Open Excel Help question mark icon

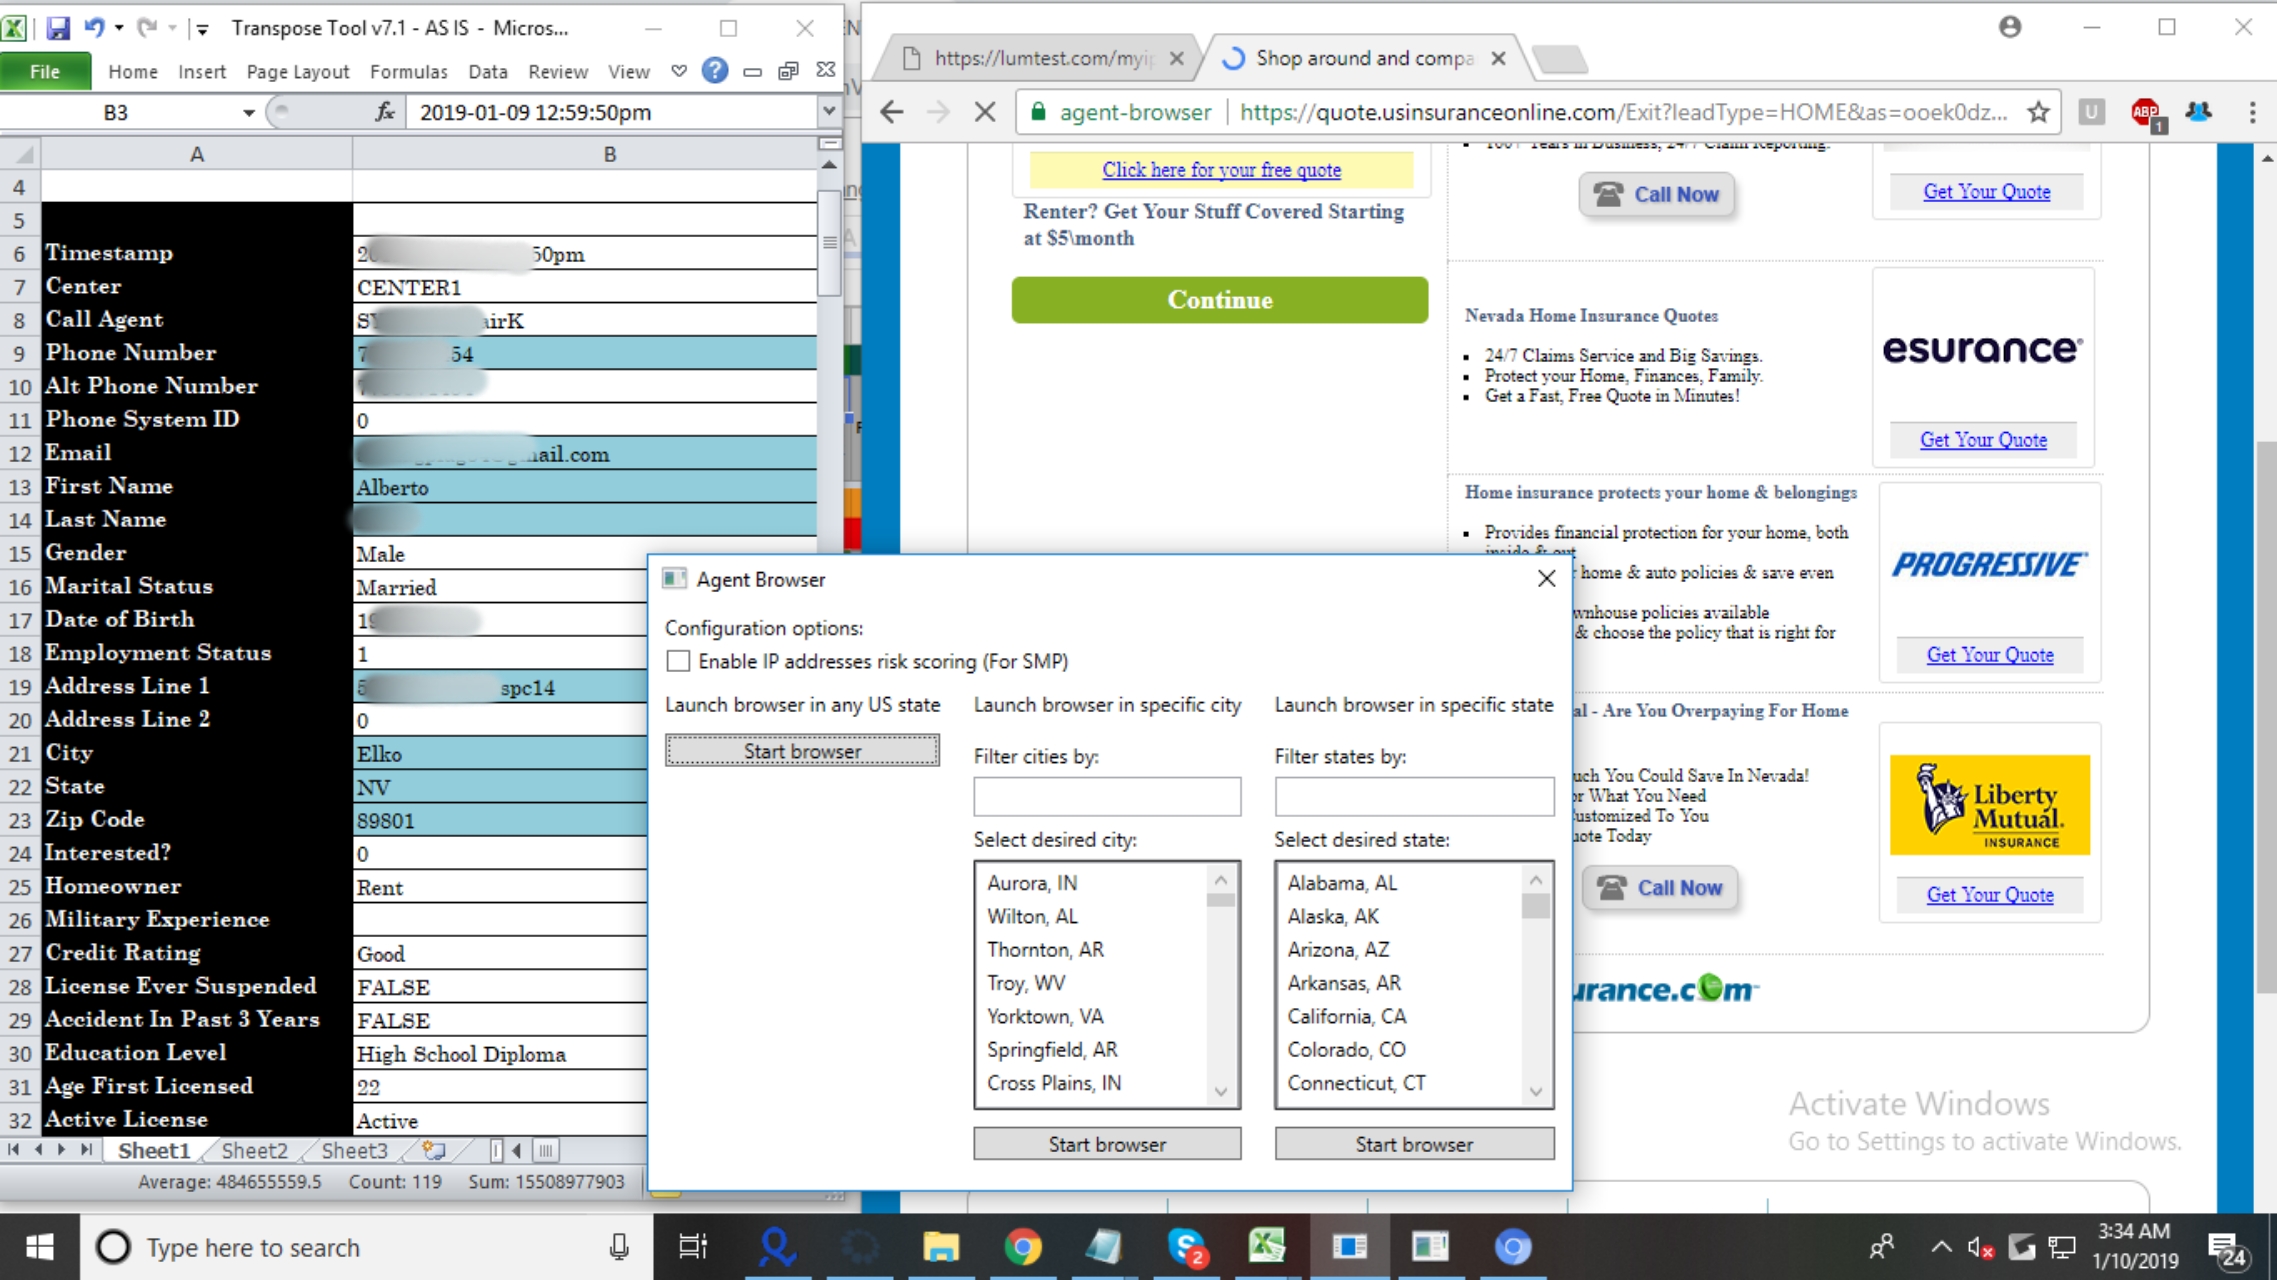[x=714, y=71]
